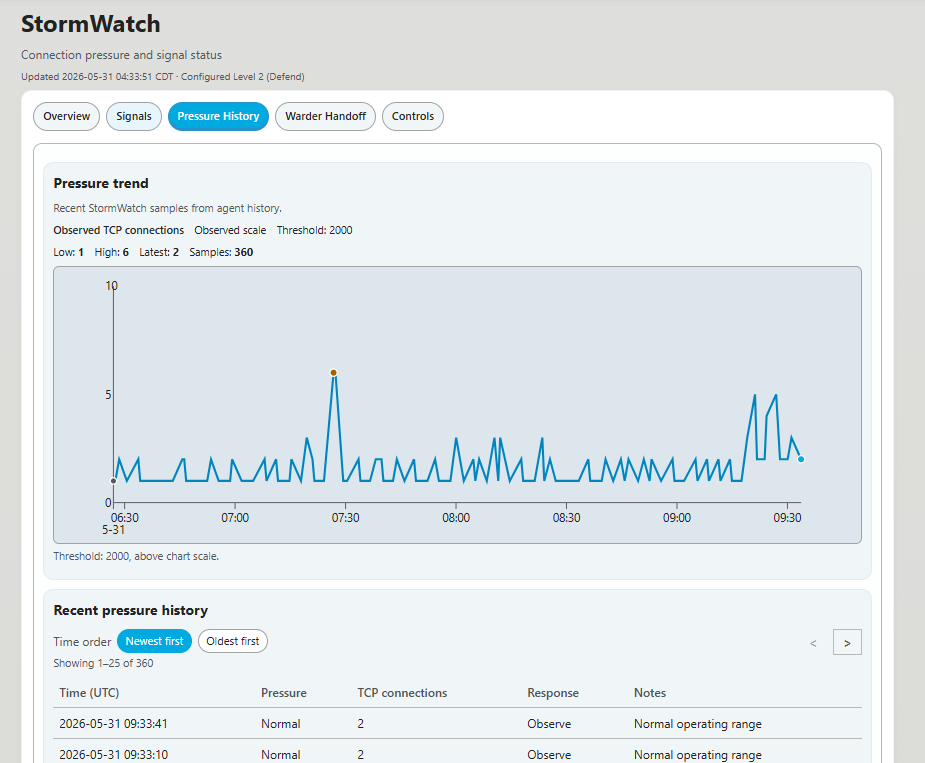Click the StormWatch title heading
This screenshot has width=925, height=763.
(91, 24)
